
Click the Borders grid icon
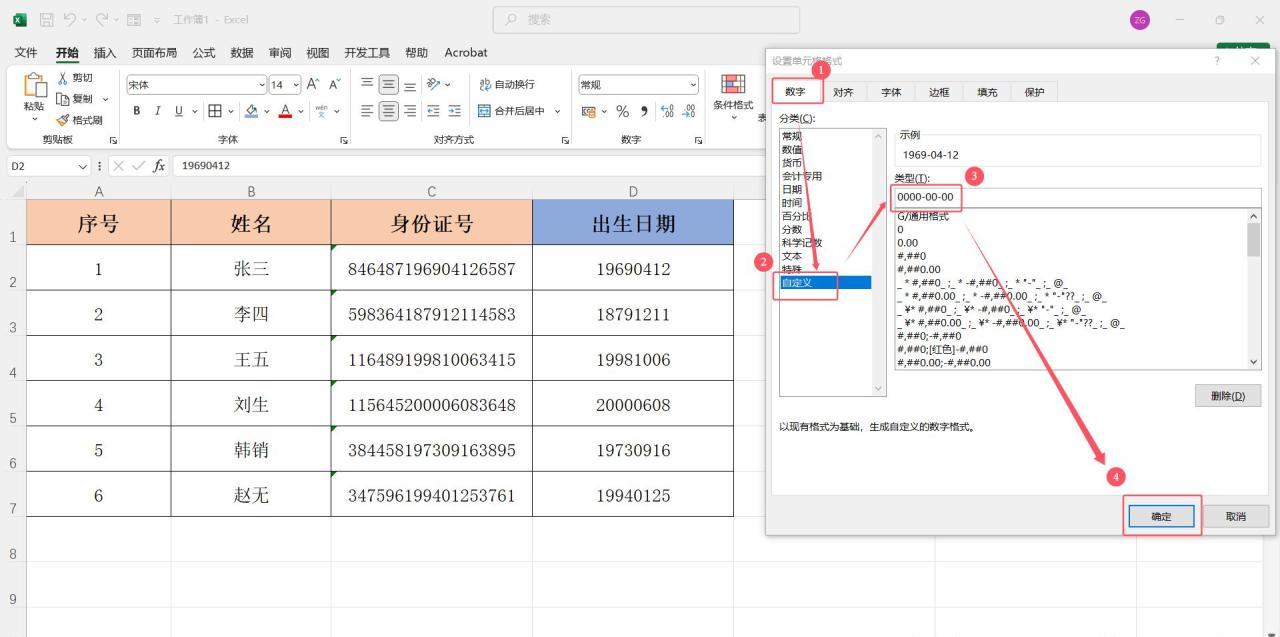[215, 111]
